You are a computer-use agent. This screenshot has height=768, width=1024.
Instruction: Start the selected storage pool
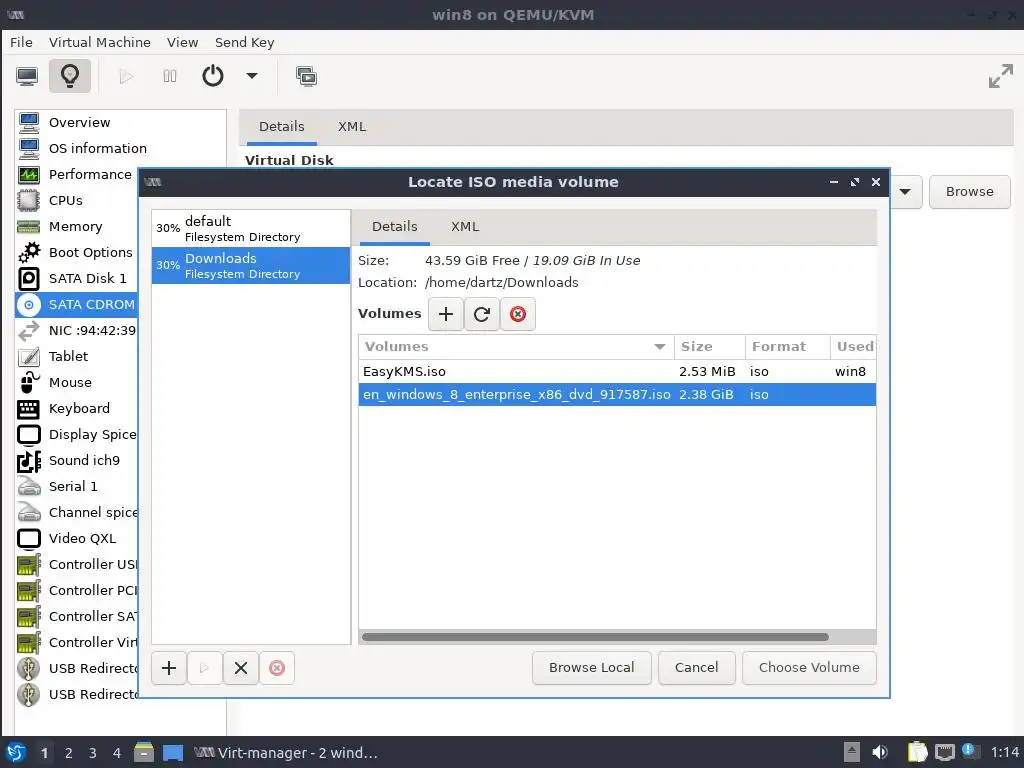pyautogui.click(x=205, y=668)
